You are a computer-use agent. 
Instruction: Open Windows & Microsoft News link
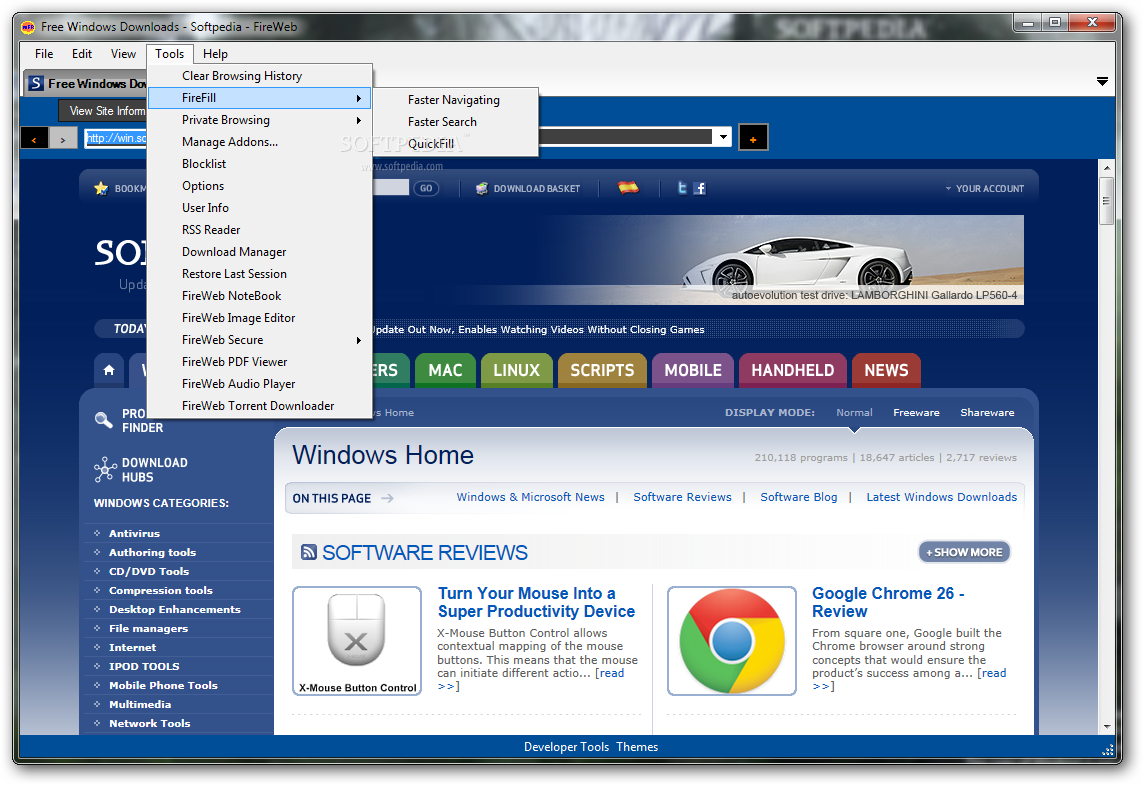click(x=531, y=497)
